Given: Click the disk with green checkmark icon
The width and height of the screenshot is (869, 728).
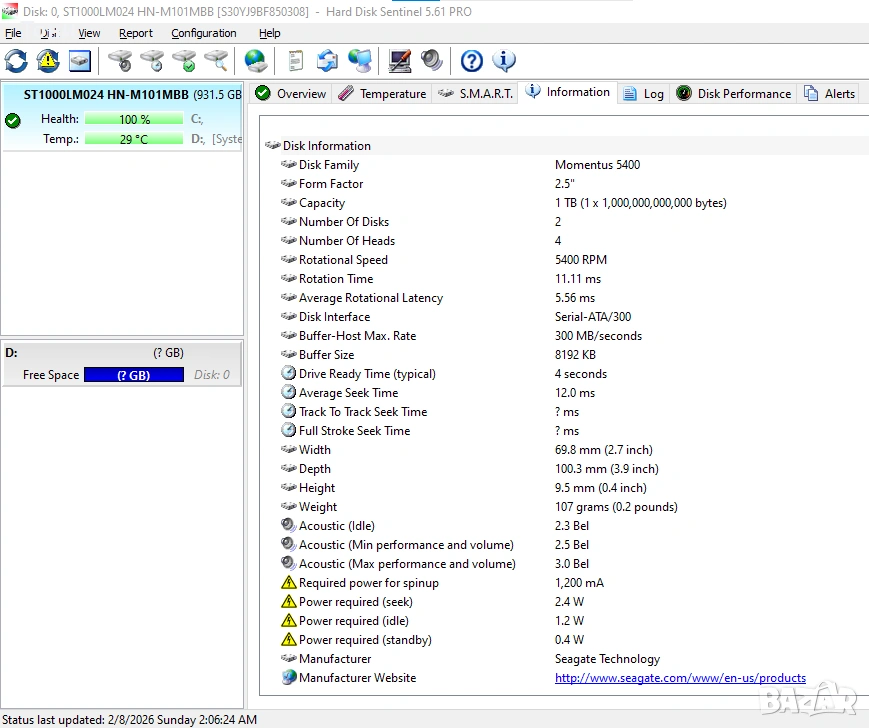Looking at the screenshot, I should pos(184,61).
